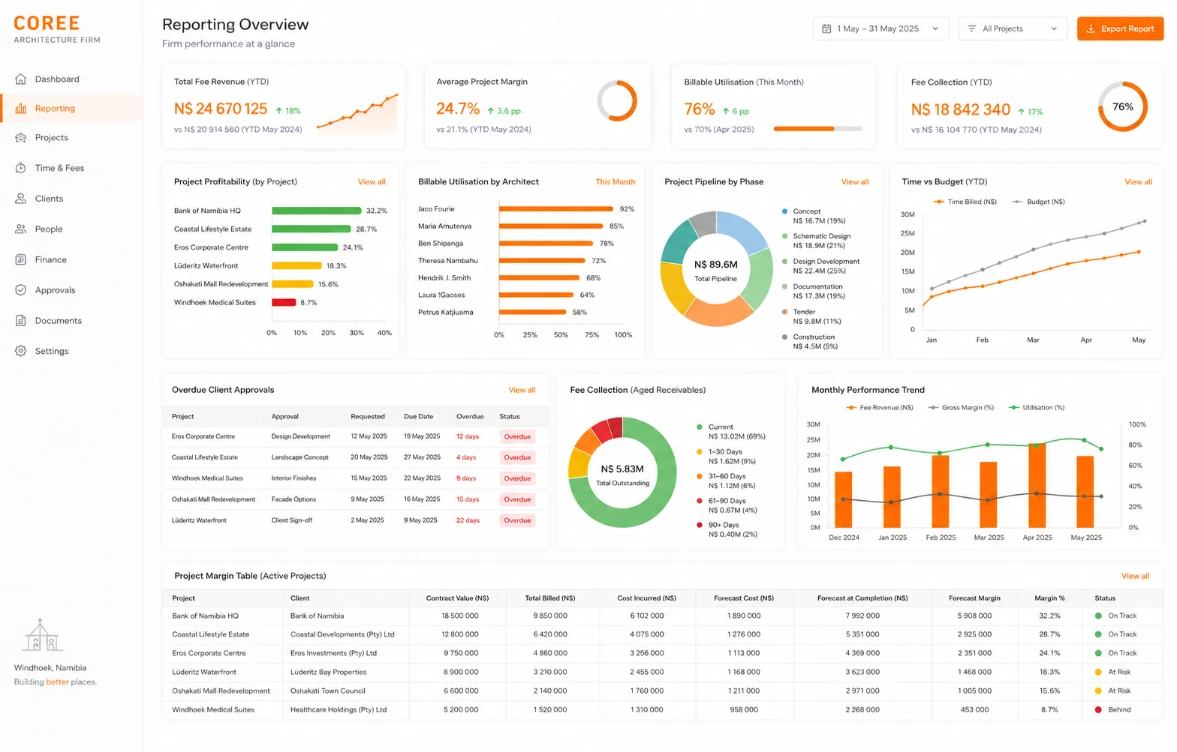Screen dimensions: 1177x752
Task: Click the Finance icon in sidebar
Action: point(21,260)
